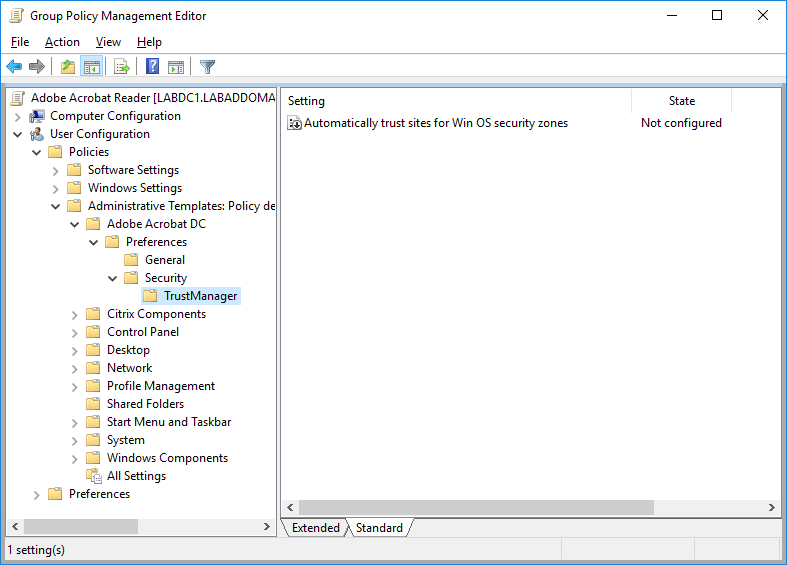Collapse the Adobe Acrobat DC node

pos(74,224)
